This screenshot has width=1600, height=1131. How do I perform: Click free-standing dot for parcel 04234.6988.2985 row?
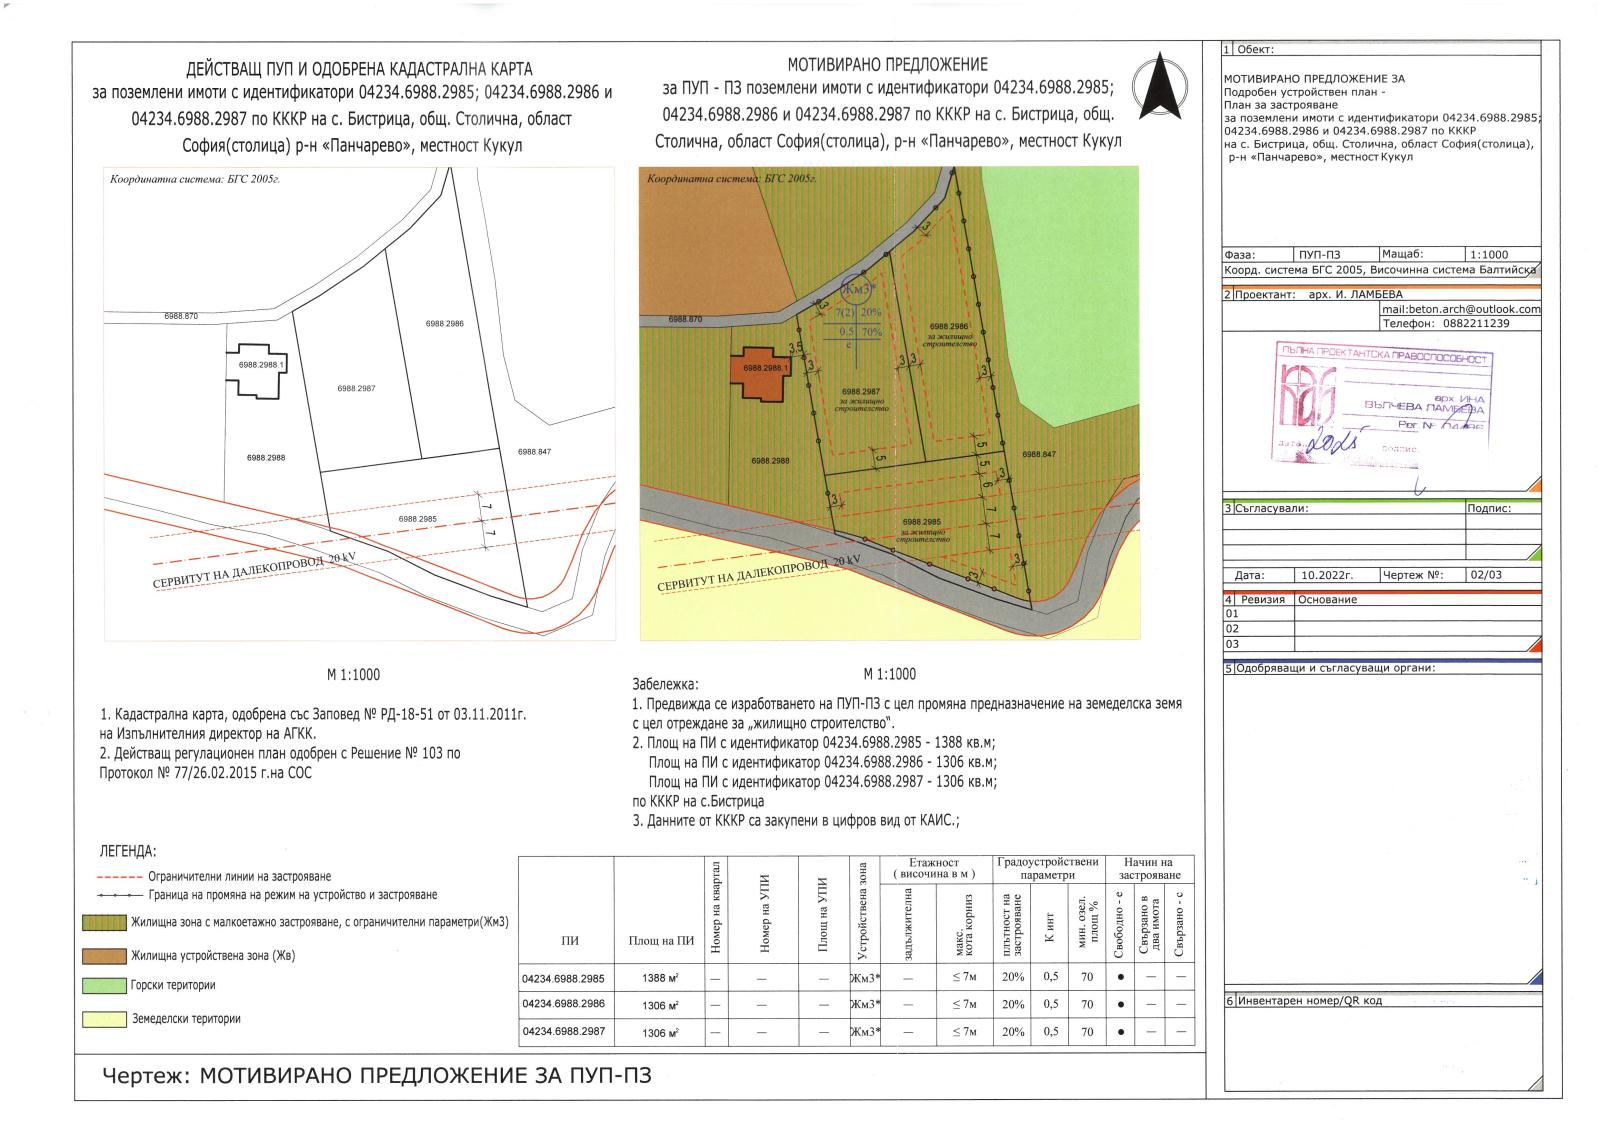coord(1121,977)
